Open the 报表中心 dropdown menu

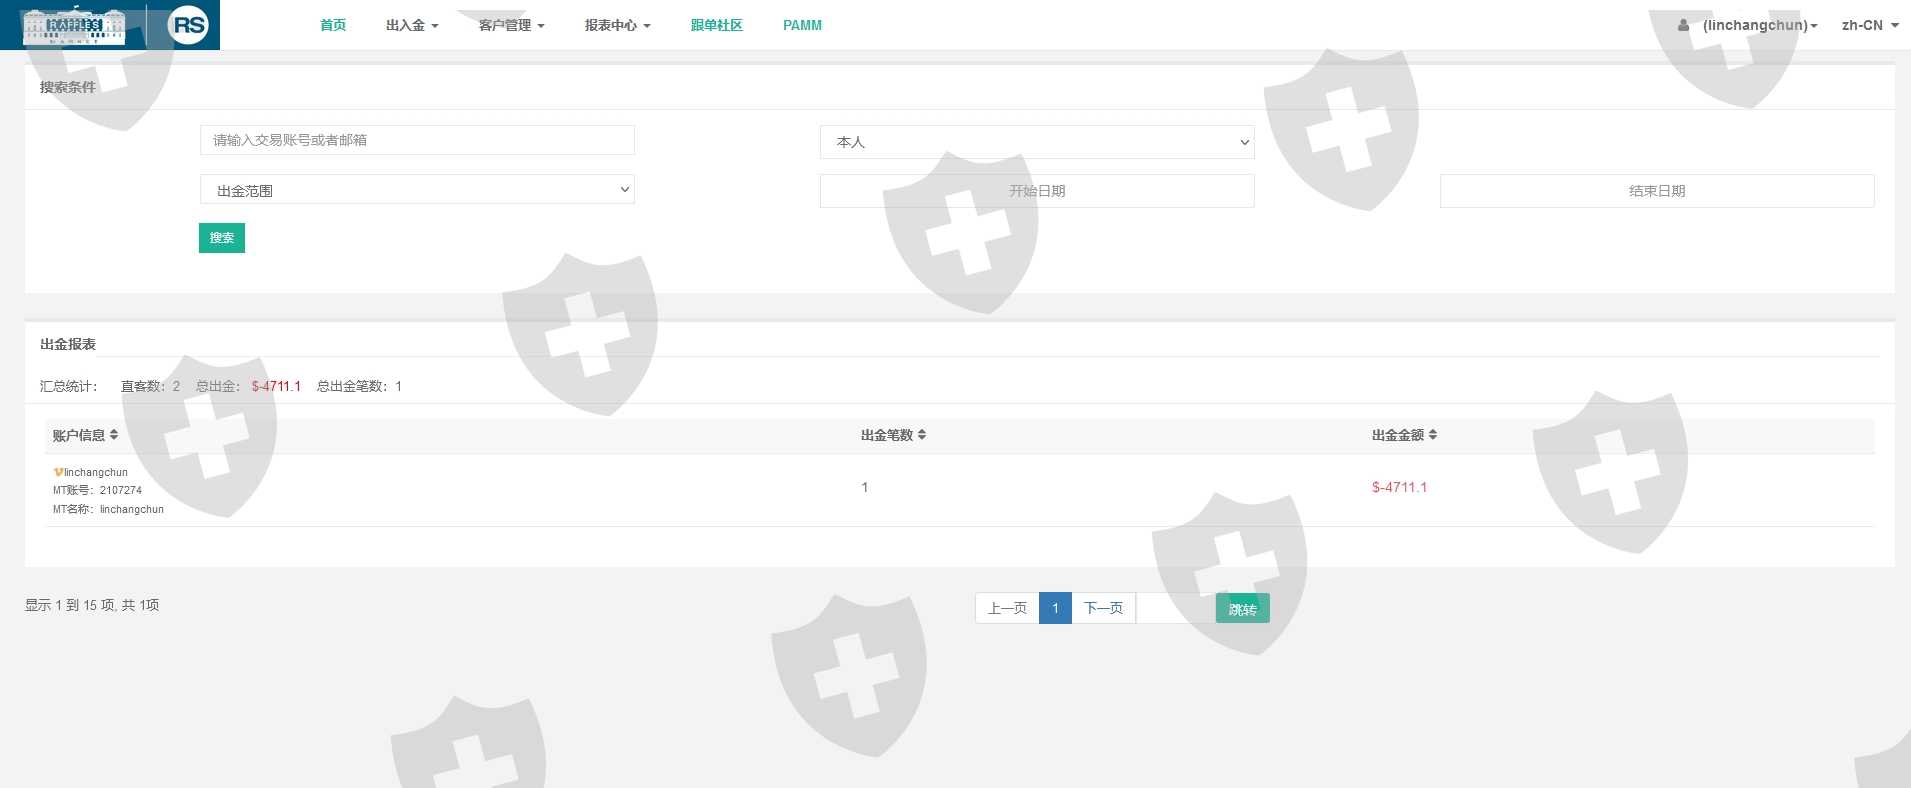pyautogui.click(x=617, y=25)
